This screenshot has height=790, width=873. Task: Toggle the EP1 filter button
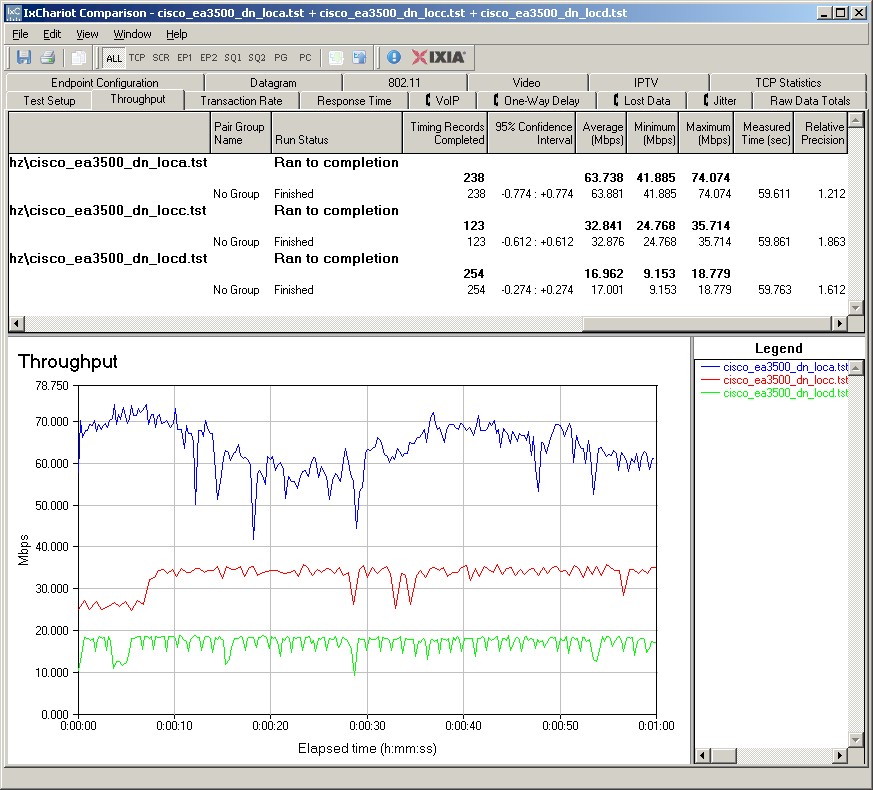point(184,57)
